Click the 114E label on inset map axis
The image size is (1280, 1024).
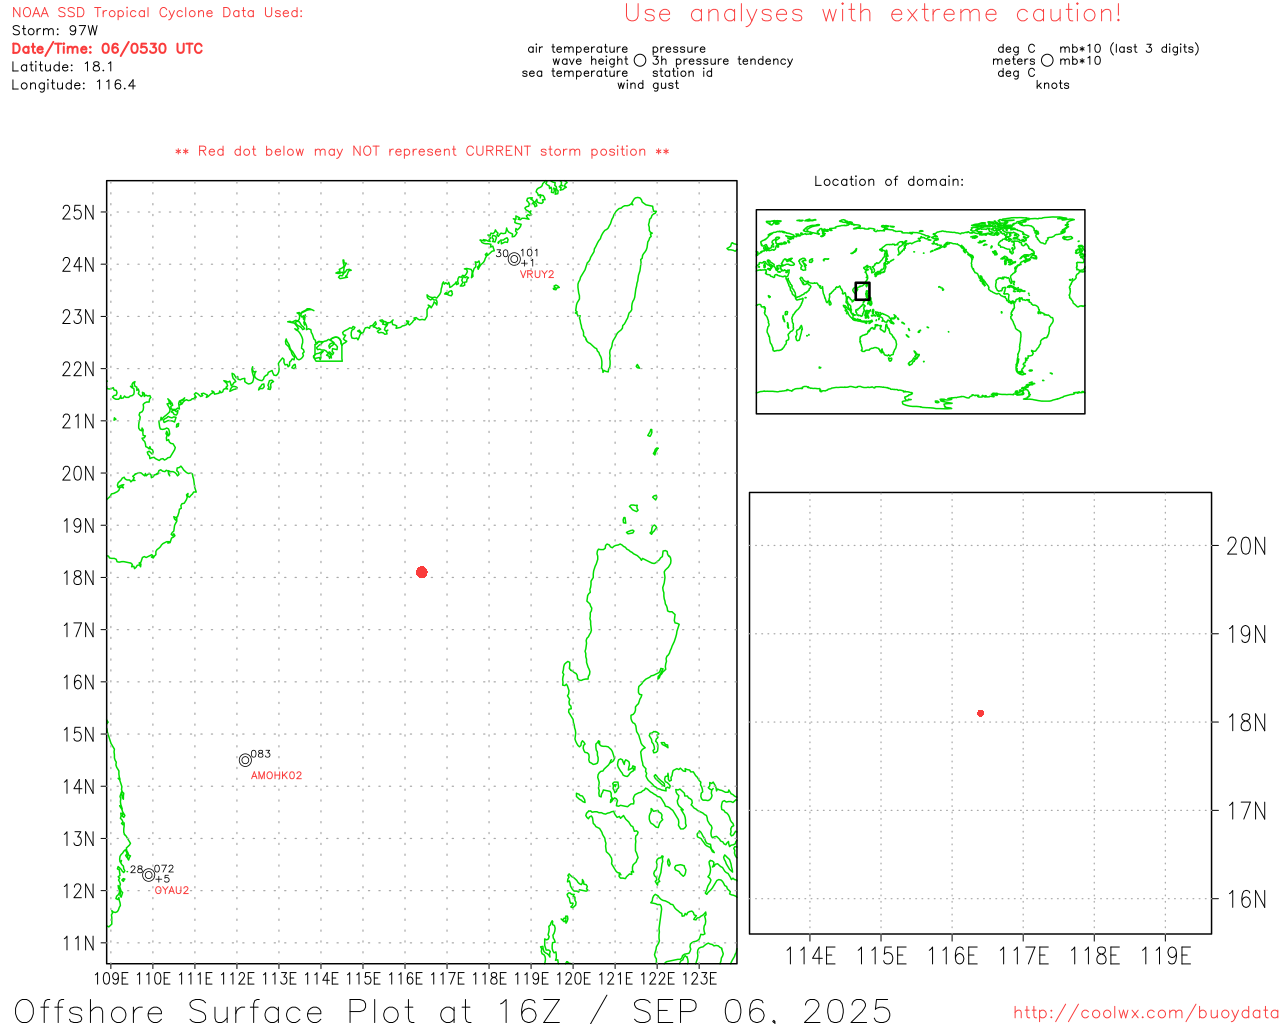pyautogui.click(x=811, y=956)
